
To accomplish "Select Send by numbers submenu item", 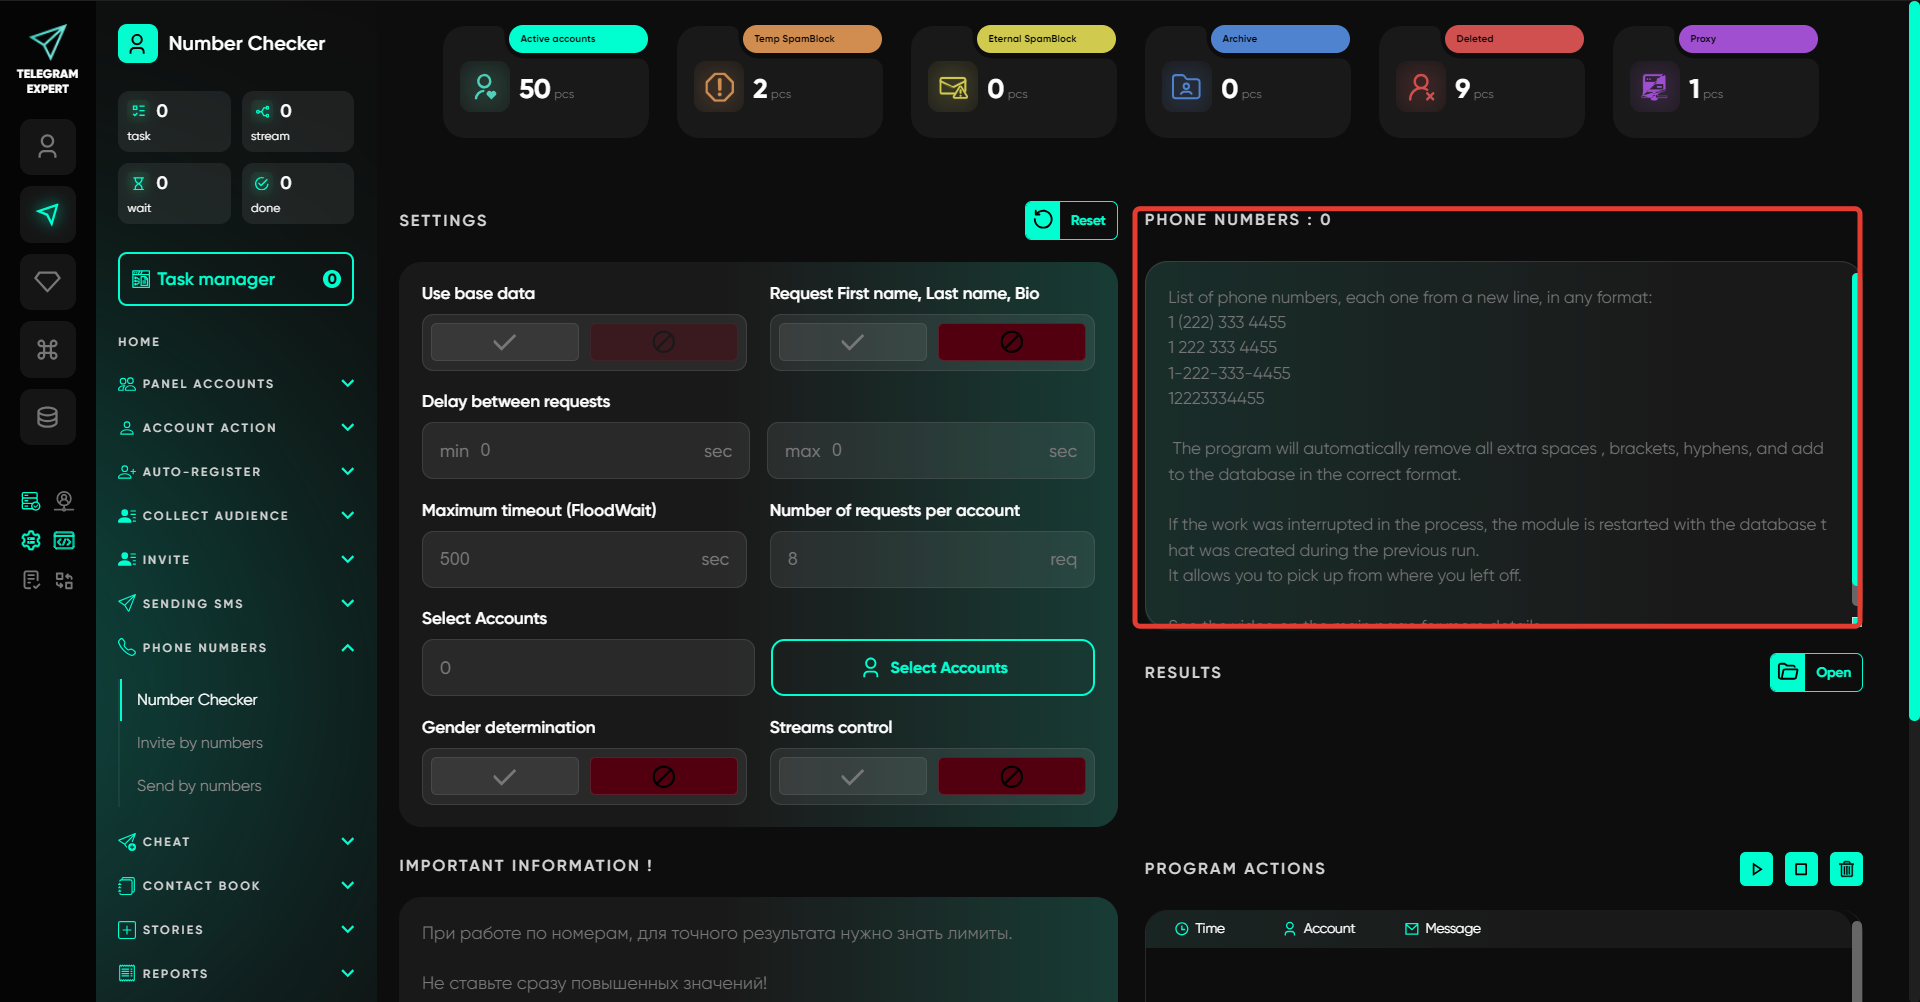I will (x=199, y=786).
